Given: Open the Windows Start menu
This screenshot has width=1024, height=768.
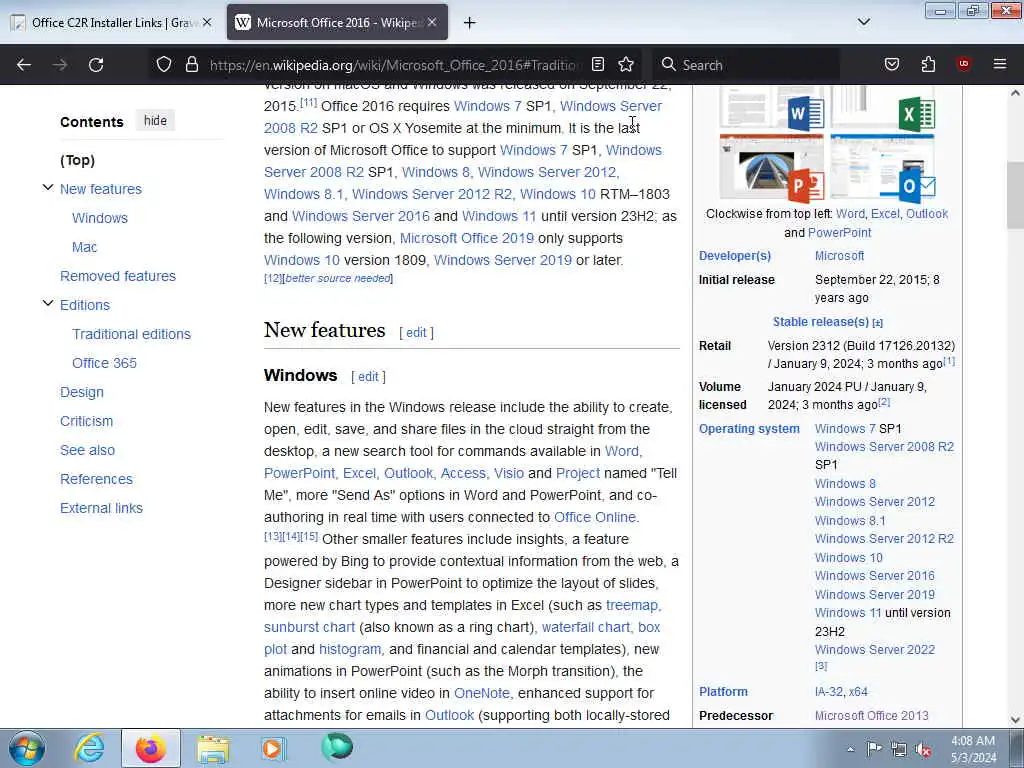Looking at the screenshot, I should 27,748.
